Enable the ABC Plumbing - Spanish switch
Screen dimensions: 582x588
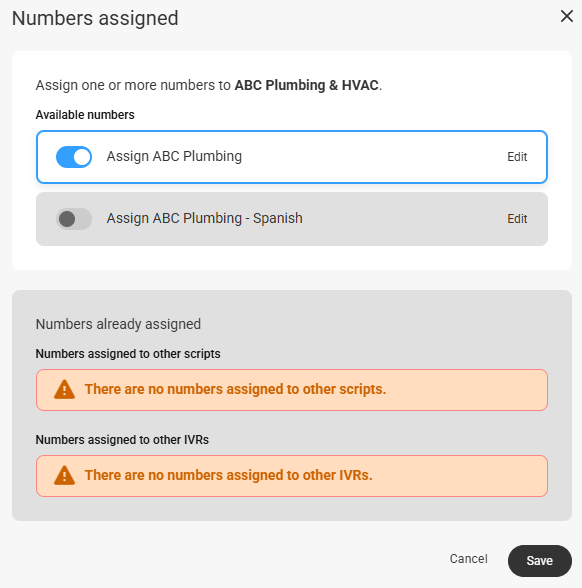point(74,219)
